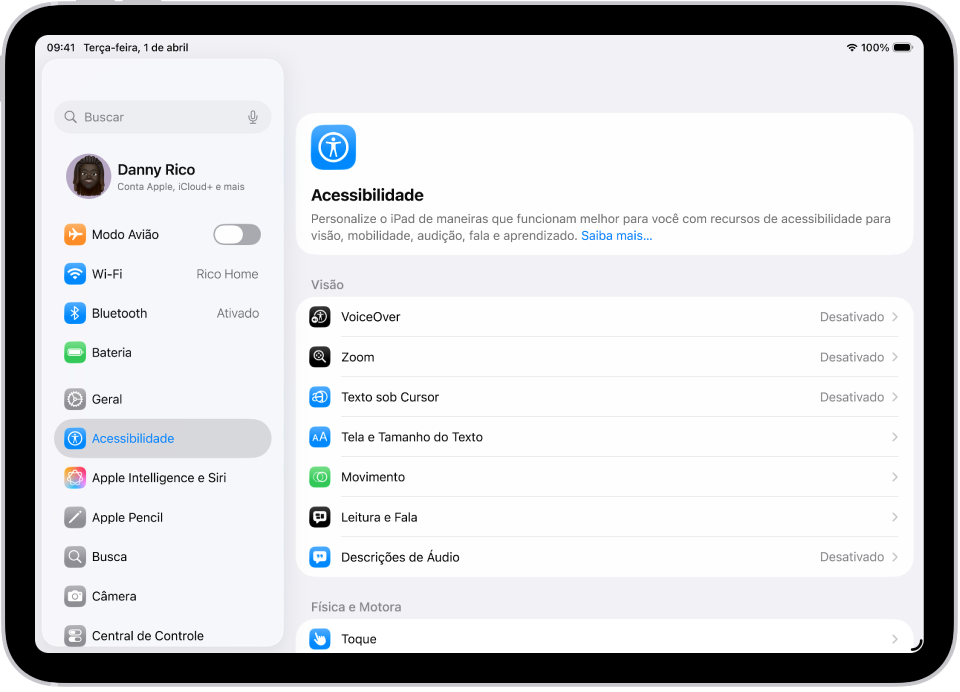The image size is (960, 692).
Task: Click the VoiceOver icon
Action: pyautogui.click(x=320, y=317)
